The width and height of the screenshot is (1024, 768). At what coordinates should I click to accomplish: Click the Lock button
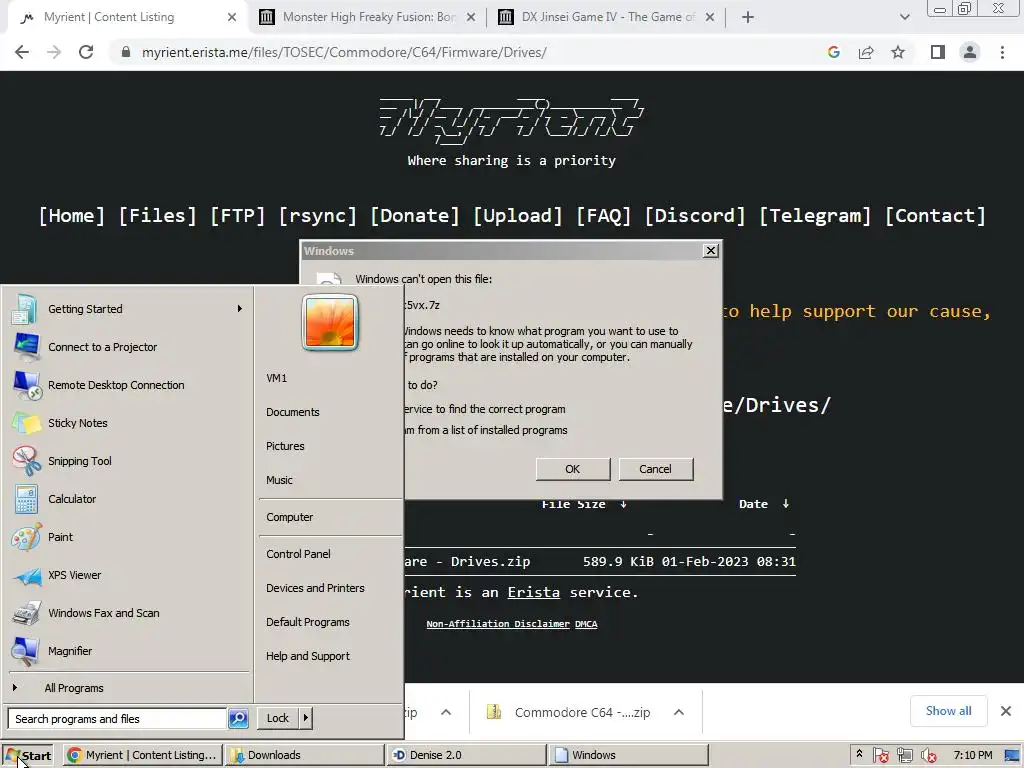point(278,718)
